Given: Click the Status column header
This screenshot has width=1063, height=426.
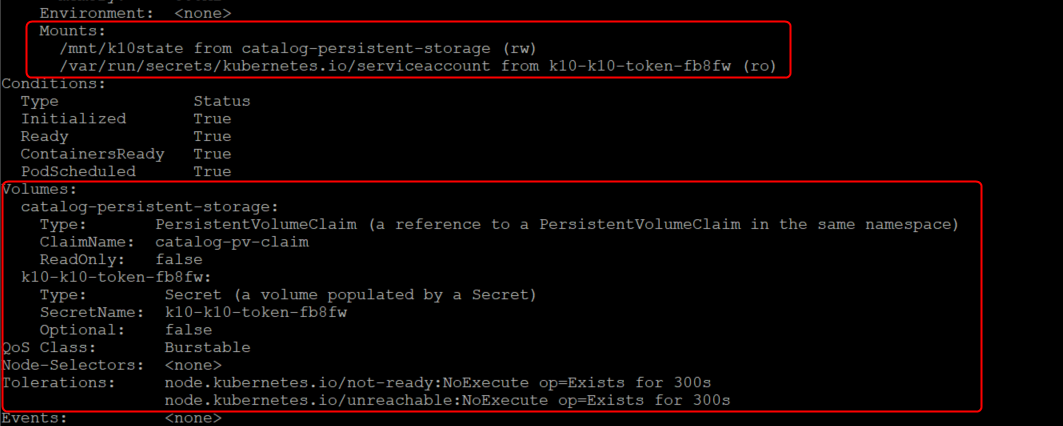Looking at the screenshot, I should click(x=221, y=101).
